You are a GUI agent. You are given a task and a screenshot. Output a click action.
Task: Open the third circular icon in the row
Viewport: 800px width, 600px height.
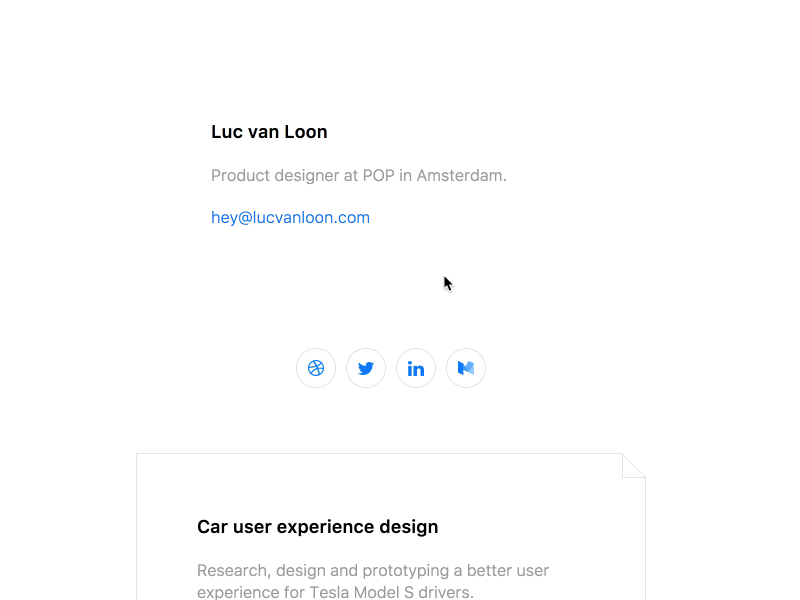[416, 368]
